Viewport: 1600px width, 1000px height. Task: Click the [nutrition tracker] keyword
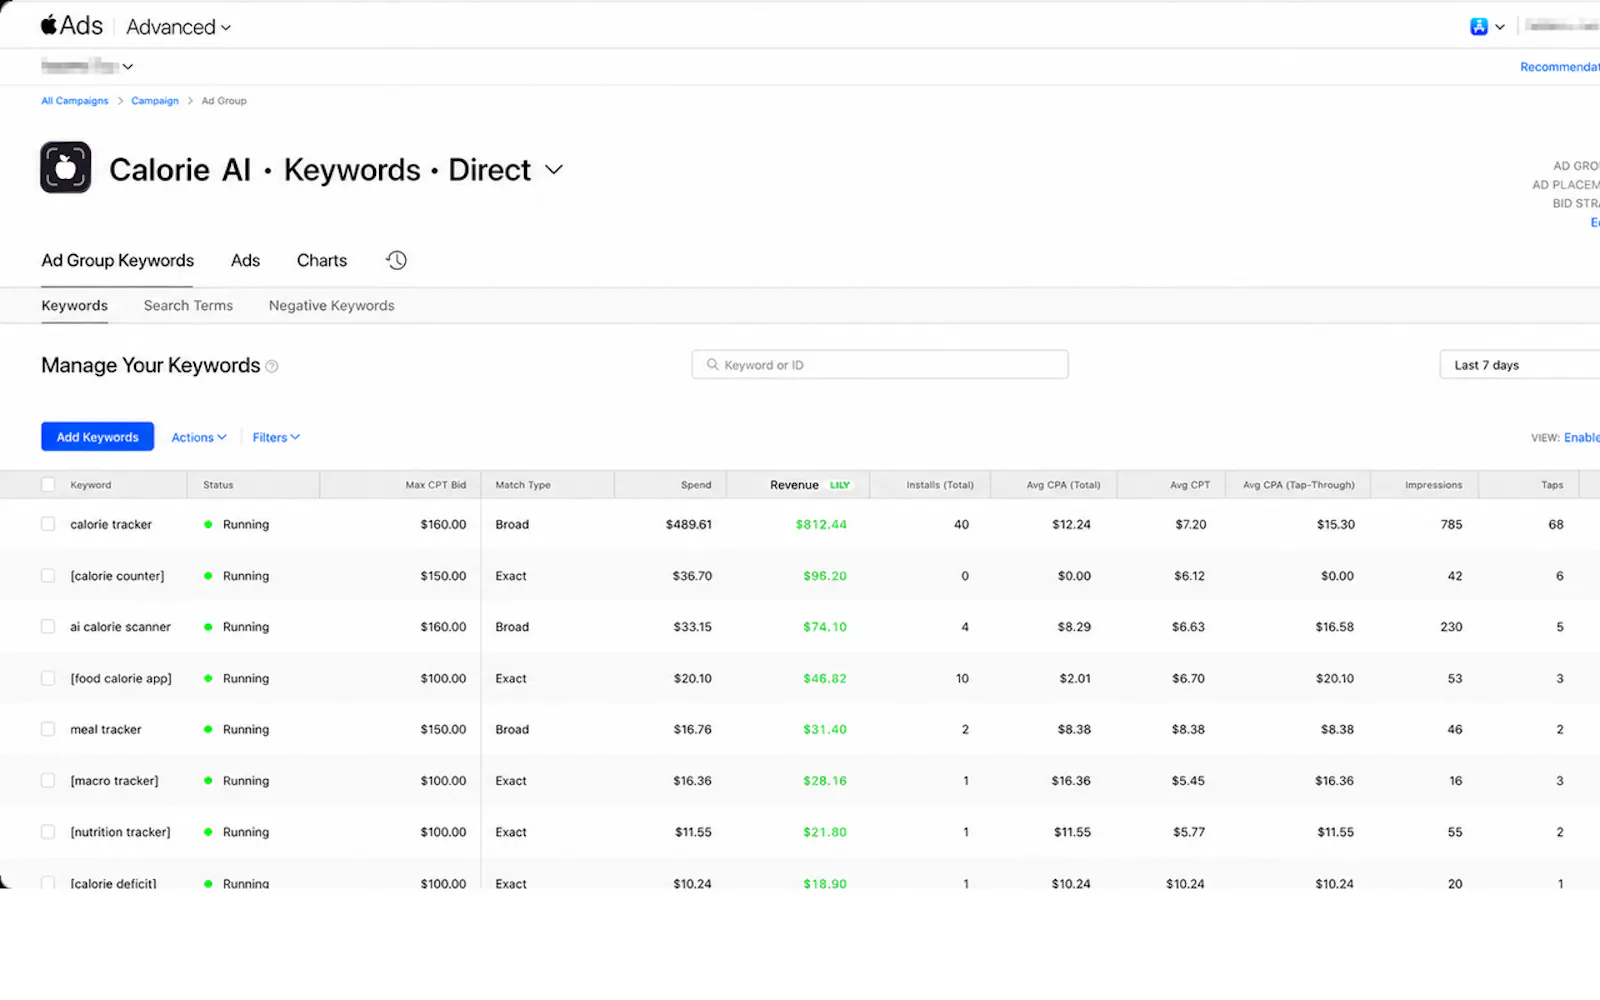click(x=120, y=832)
